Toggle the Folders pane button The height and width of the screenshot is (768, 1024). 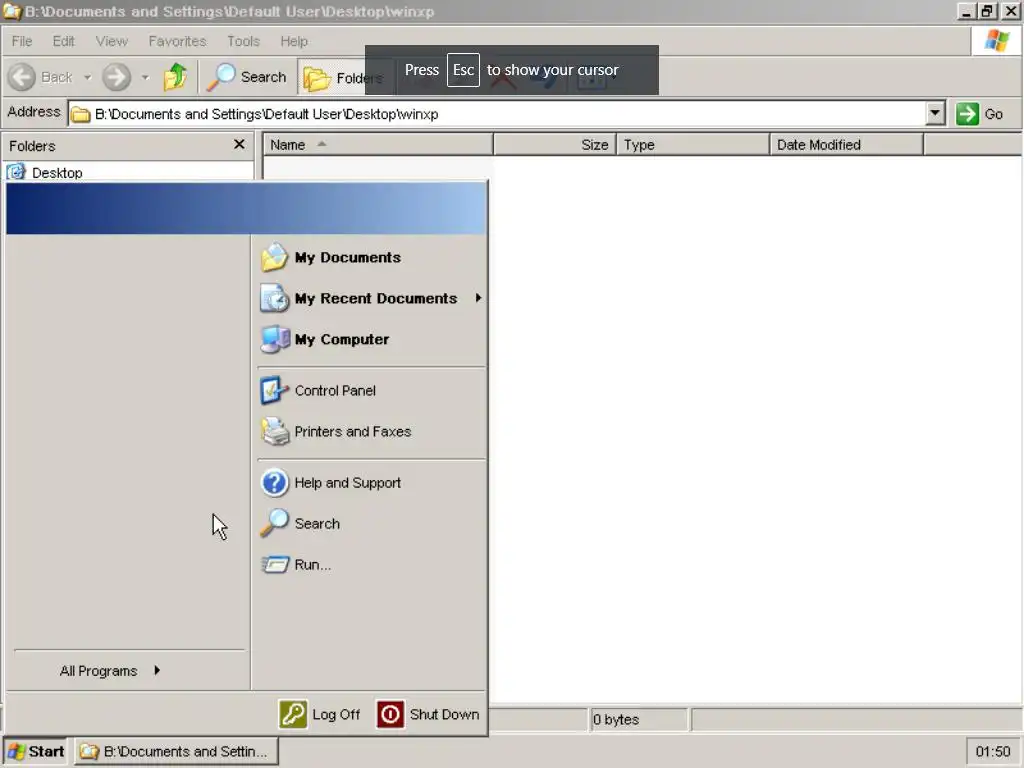point(344,78)
